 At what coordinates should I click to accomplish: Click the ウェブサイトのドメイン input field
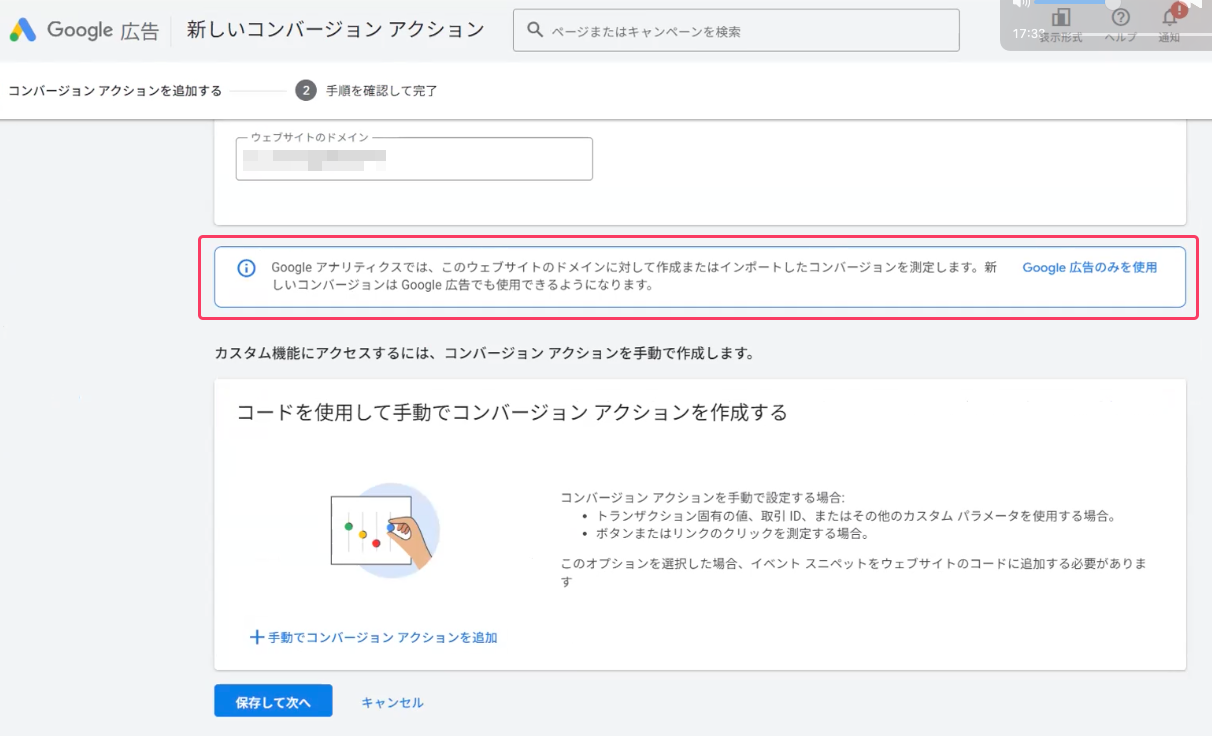pos(414,158)
